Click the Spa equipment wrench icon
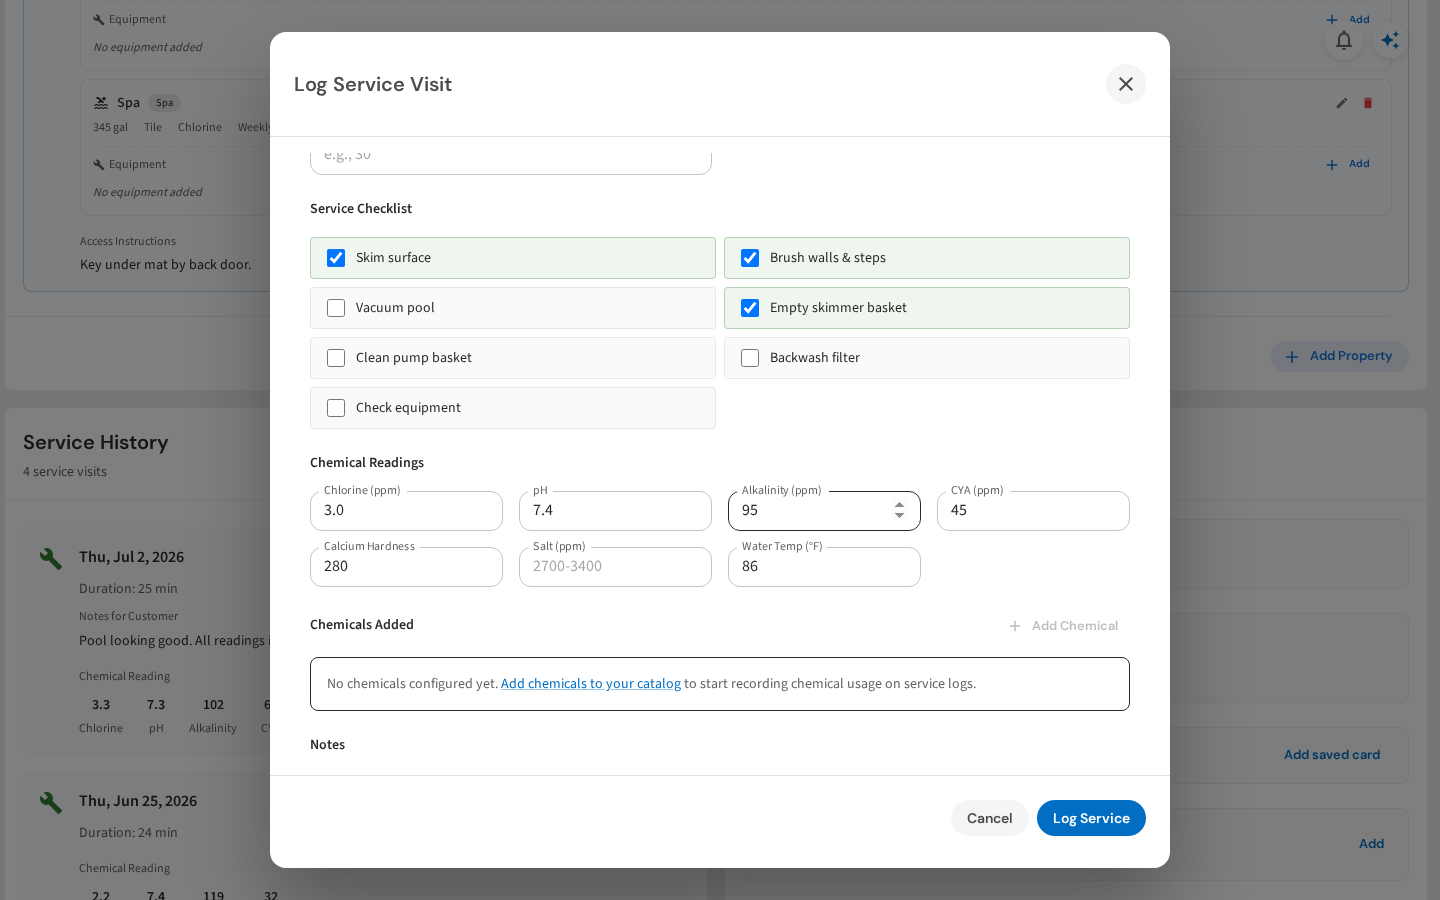 [99, 164]
